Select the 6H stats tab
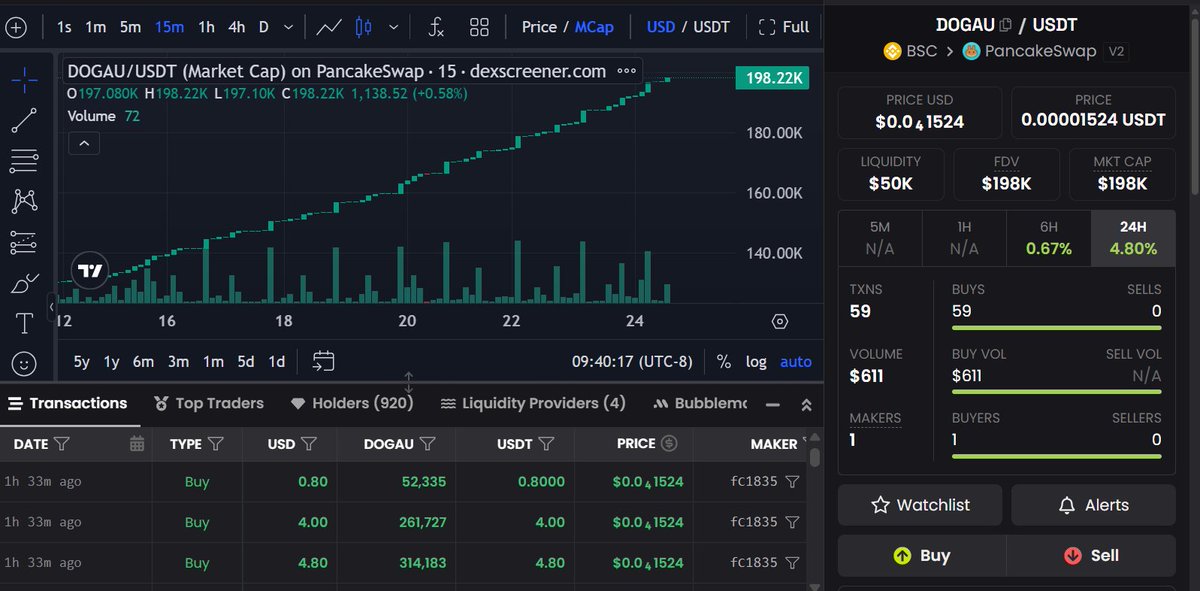 pos(1049,238)
